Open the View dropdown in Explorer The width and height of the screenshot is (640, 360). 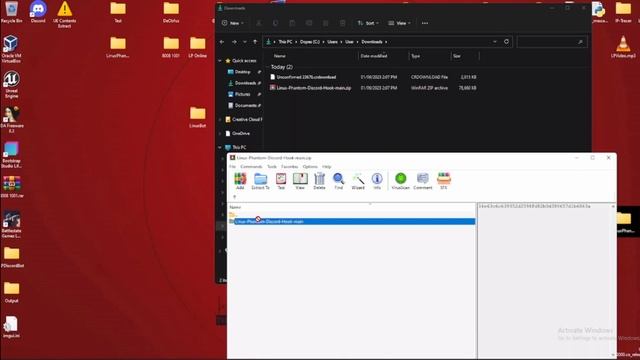399,23
